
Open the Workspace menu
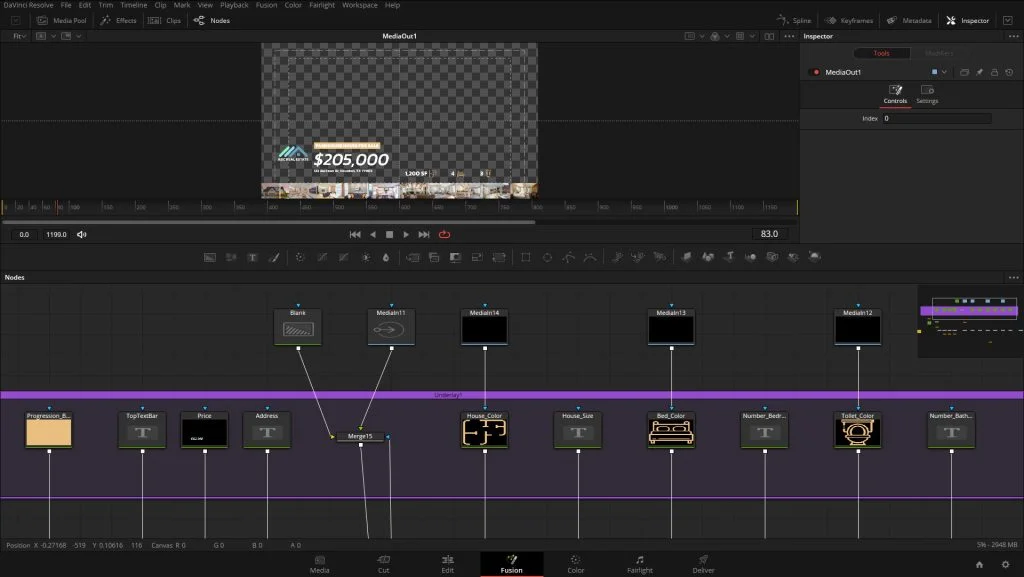tap(360, 5)
